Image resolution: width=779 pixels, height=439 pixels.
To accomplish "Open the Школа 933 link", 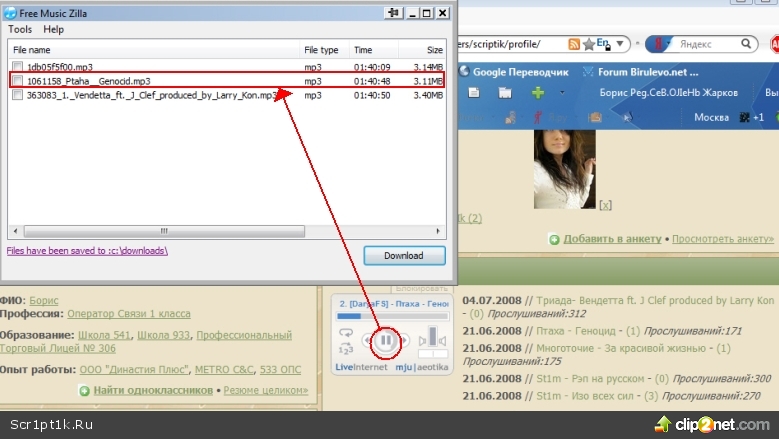I will [x=163, y=335].
